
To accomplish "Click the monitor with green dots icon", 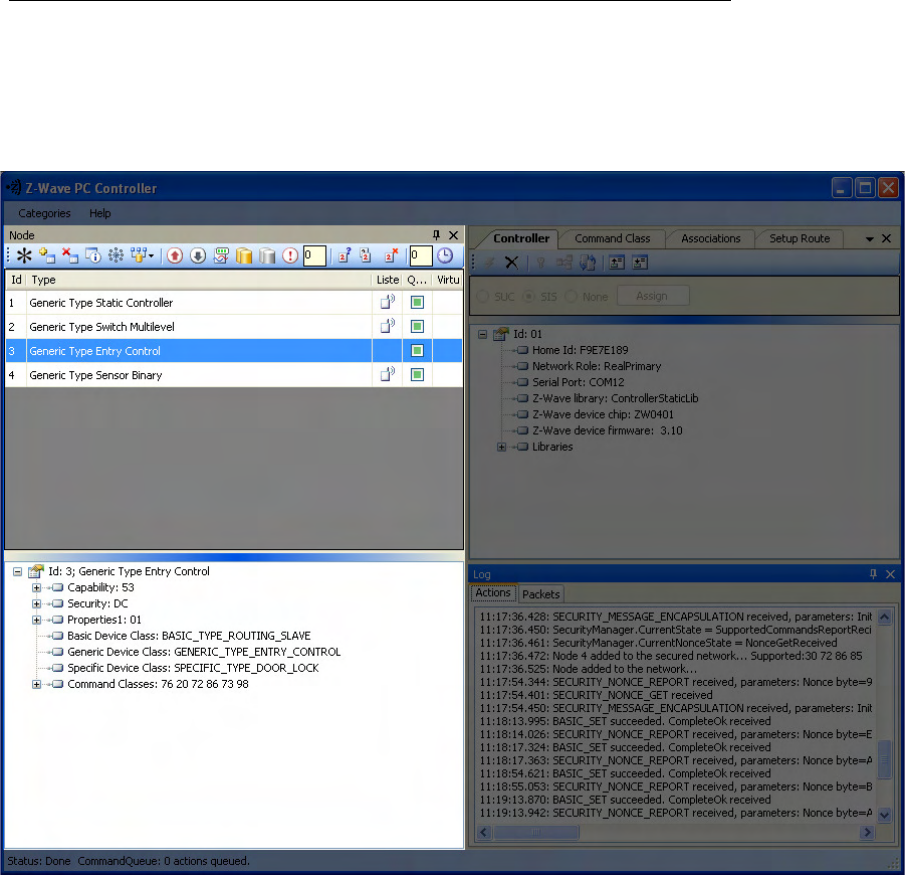I will 221,256.
